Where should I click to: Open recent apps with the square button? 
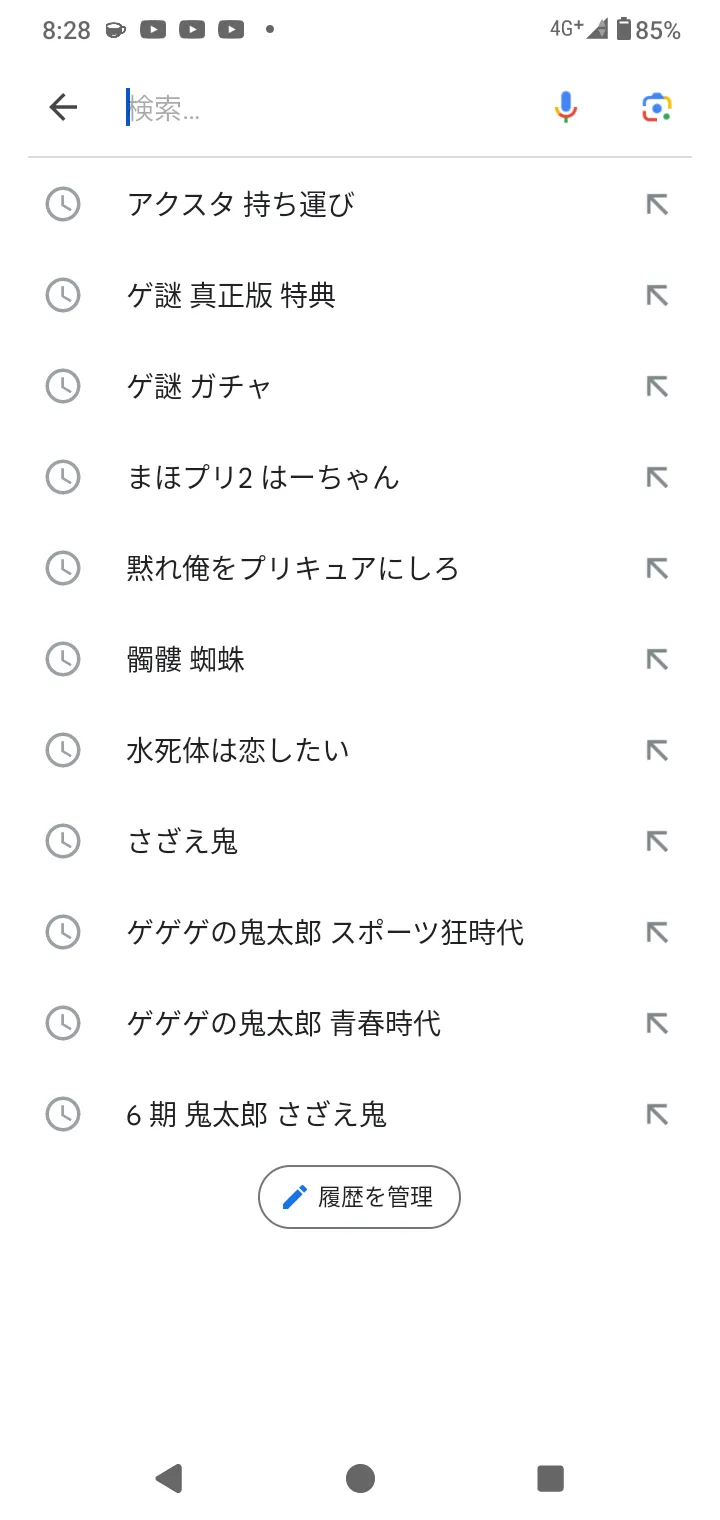(x=550, y=1478)
